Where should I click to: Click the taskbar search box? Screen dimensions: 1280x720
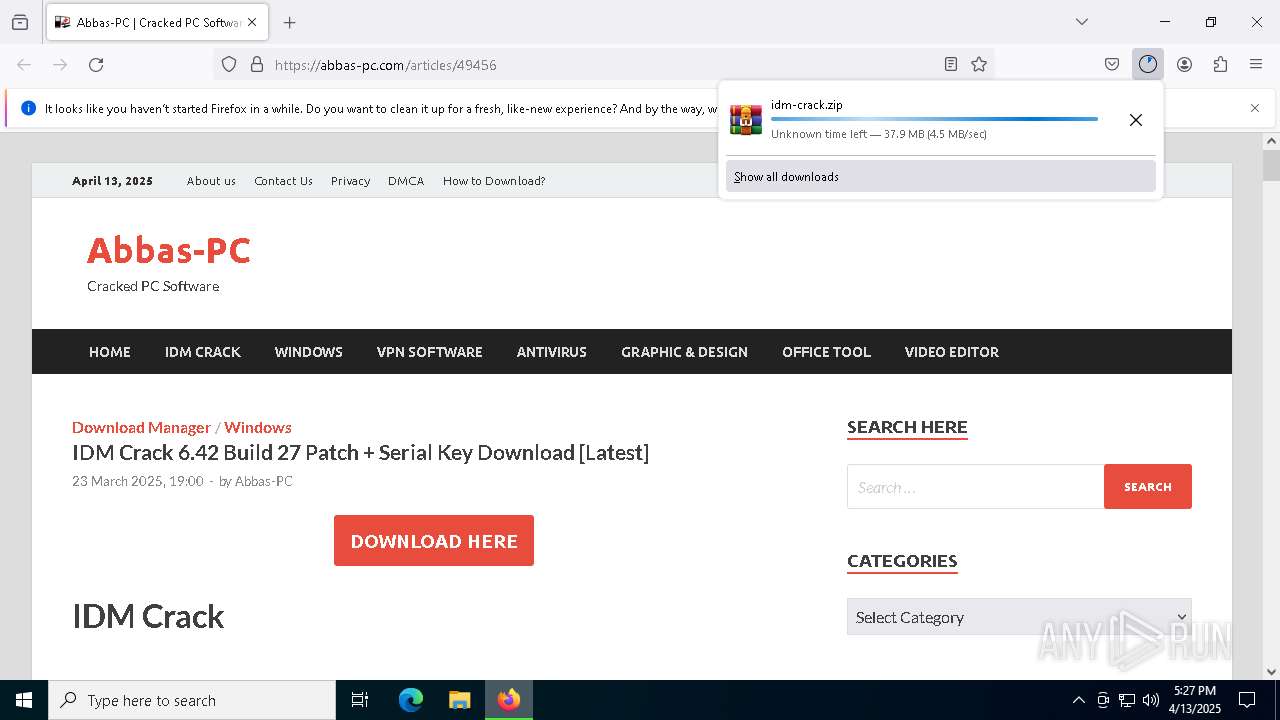click(x=192, y=700)
